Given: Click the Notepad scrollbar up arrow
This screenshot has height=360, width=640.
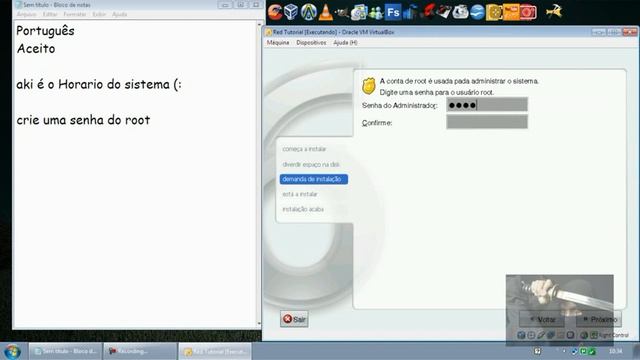Looking at the screenshot, I should point(259,25).
